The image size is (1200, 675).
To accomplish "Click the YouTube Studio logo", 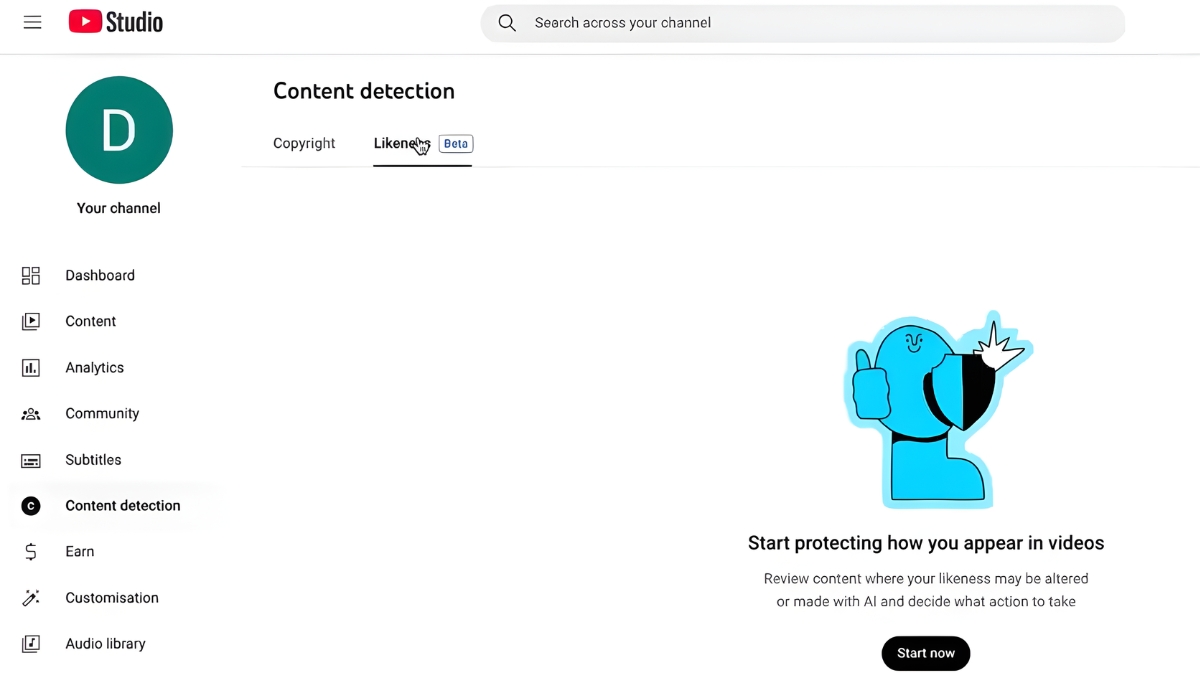I will coord(115,21).
